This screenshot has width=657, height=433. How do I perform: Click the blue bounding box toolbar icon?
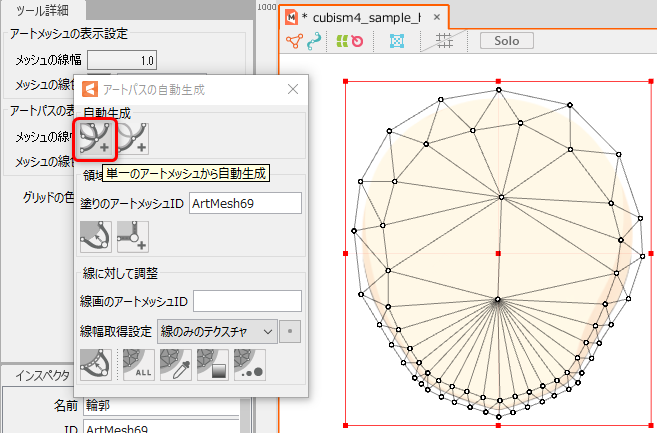coord(397,41)
